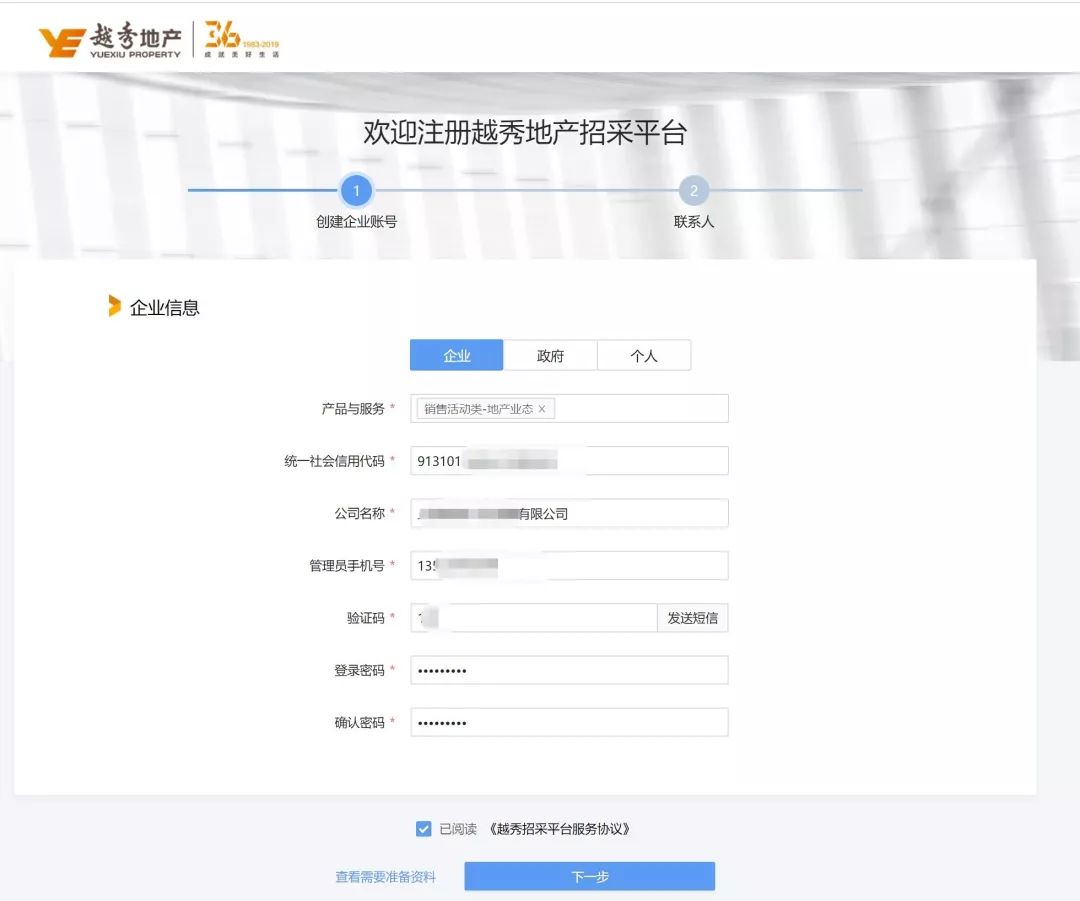Open the 查看需要准备资料 link
Image resolution: width=1080 pixels, height=901 pixels.
(x=386, y=877)
